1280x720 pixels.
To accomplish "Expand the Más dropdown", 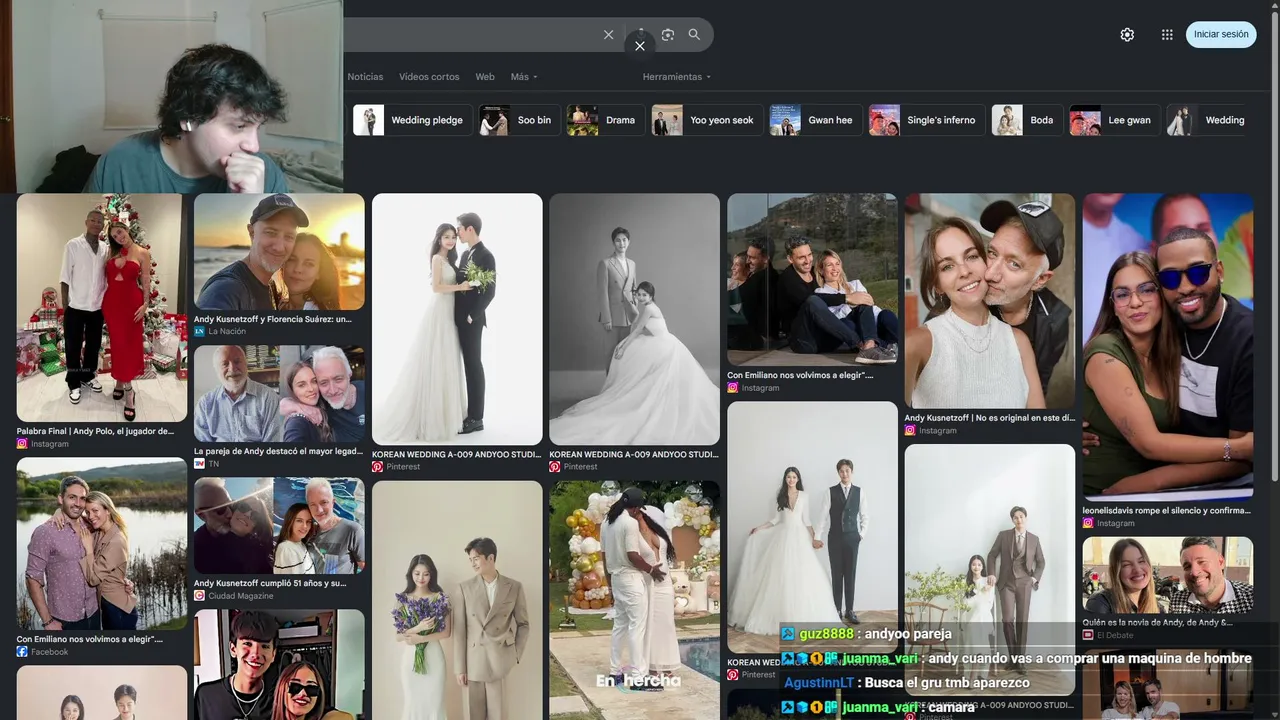I will pyautogui.click(x=524, y=77).
